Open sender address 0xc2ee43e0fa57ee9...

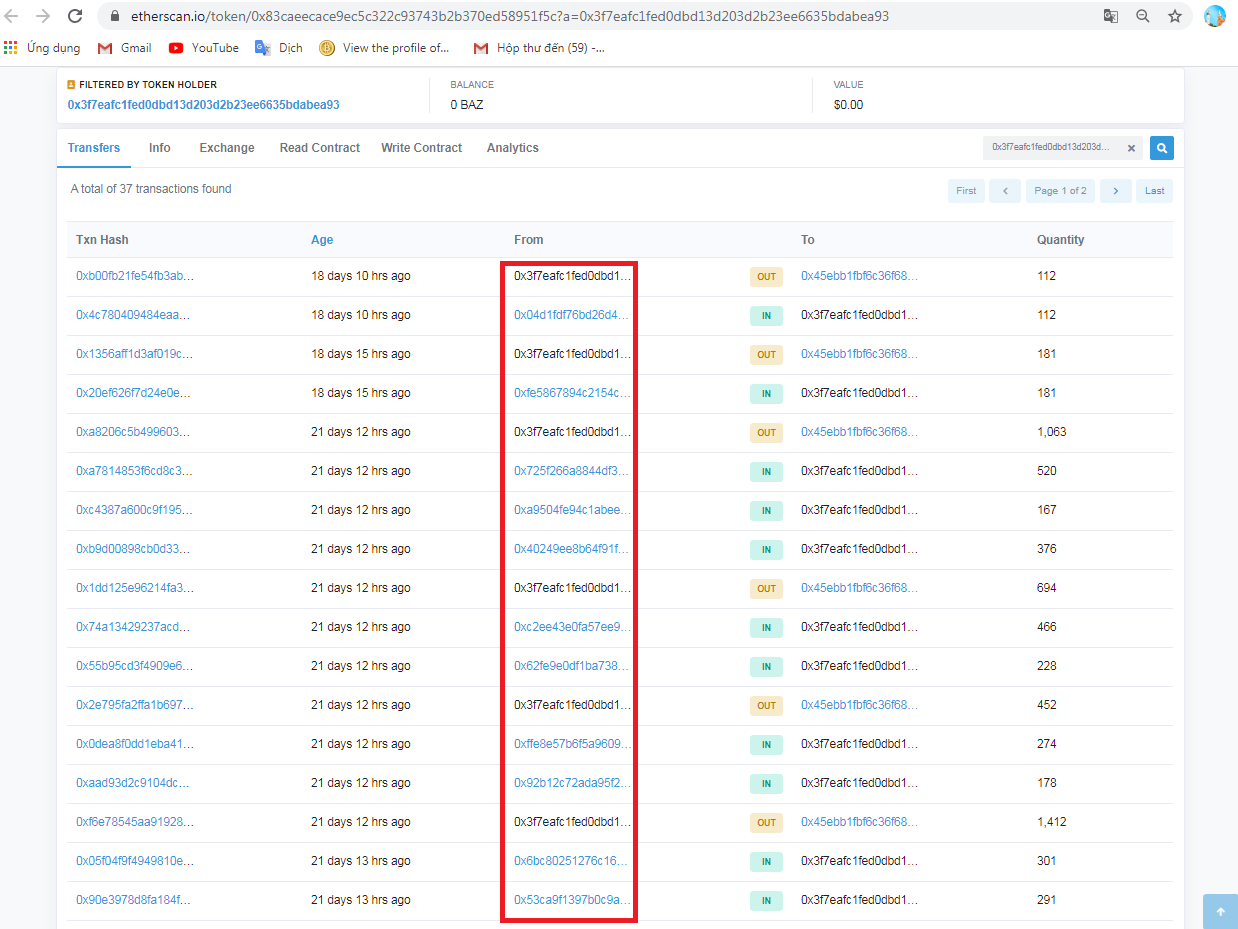[x=573, y=627]
